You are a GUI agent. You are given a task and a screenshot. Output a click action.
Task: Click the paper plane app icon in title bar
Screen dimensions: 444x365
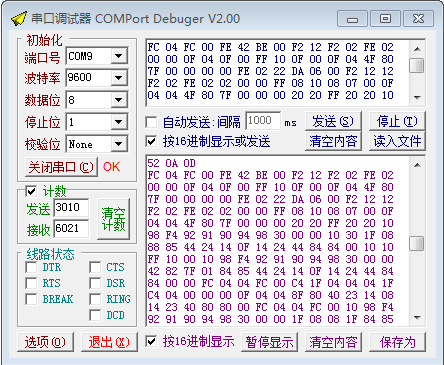coord(19,18)
